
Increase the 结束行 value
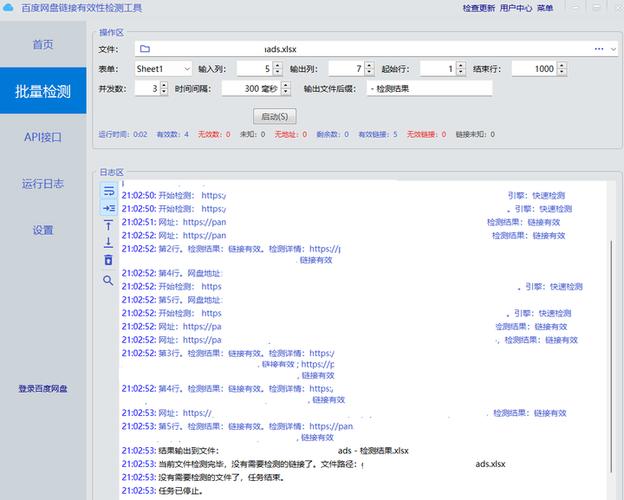coord(562,65)
